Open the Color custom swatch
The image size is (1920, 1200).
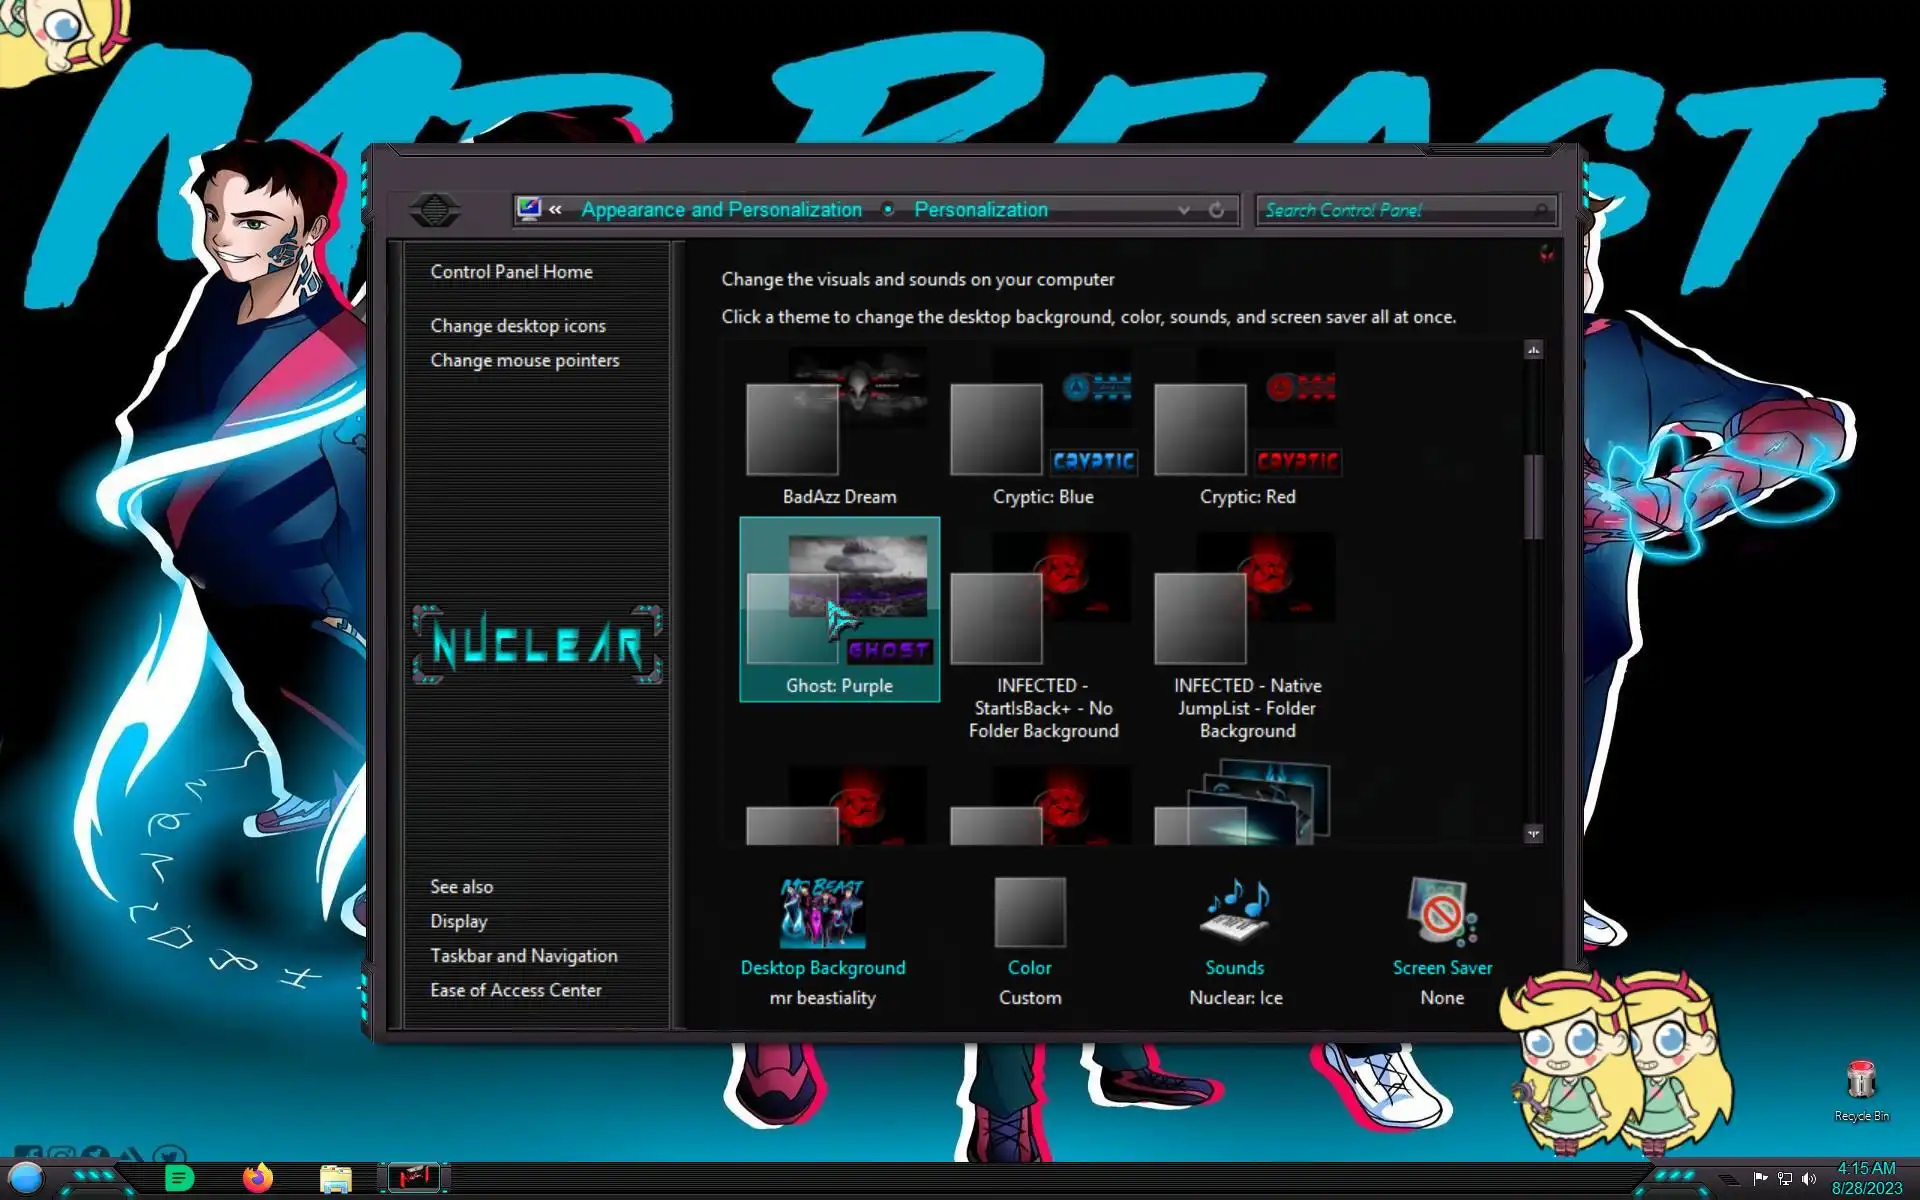[x=1029, y=912]
